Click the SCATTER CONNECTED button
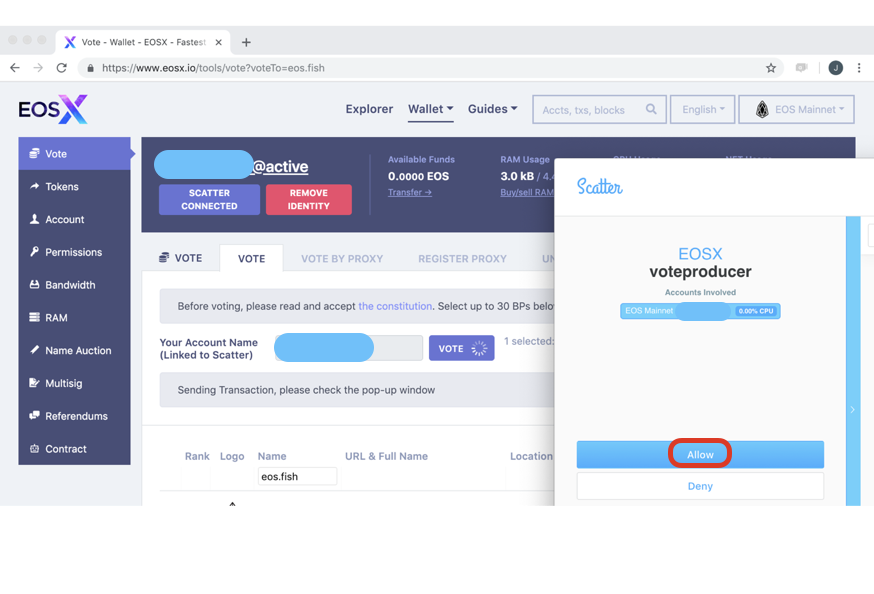Image resolution: width=874 pixels, height=594 pixels. point(209,199)
